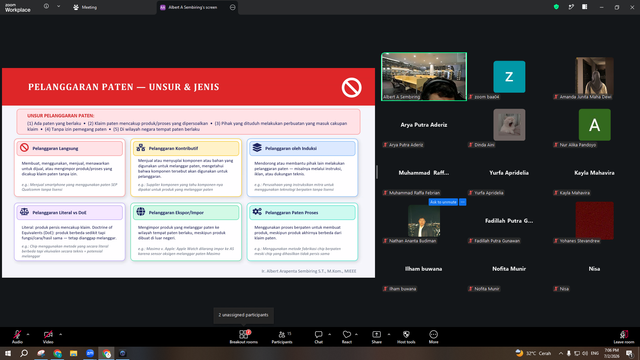The height and width of the screenshot is (360, 640).
Task: Select Yohanes Stevandrew's red tile
Action: pos(594,220)
